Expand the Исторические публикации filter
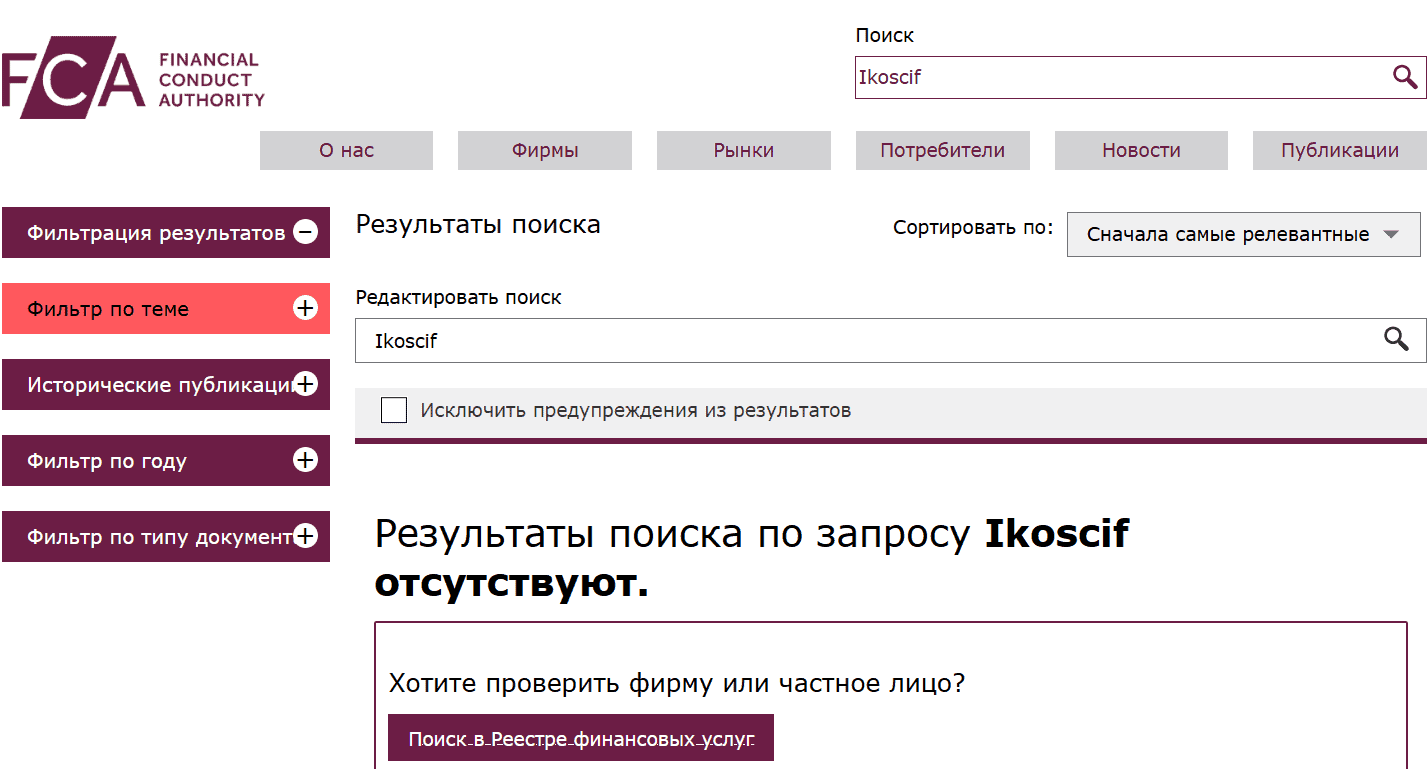1428x769 pixels. pos(305,384)
